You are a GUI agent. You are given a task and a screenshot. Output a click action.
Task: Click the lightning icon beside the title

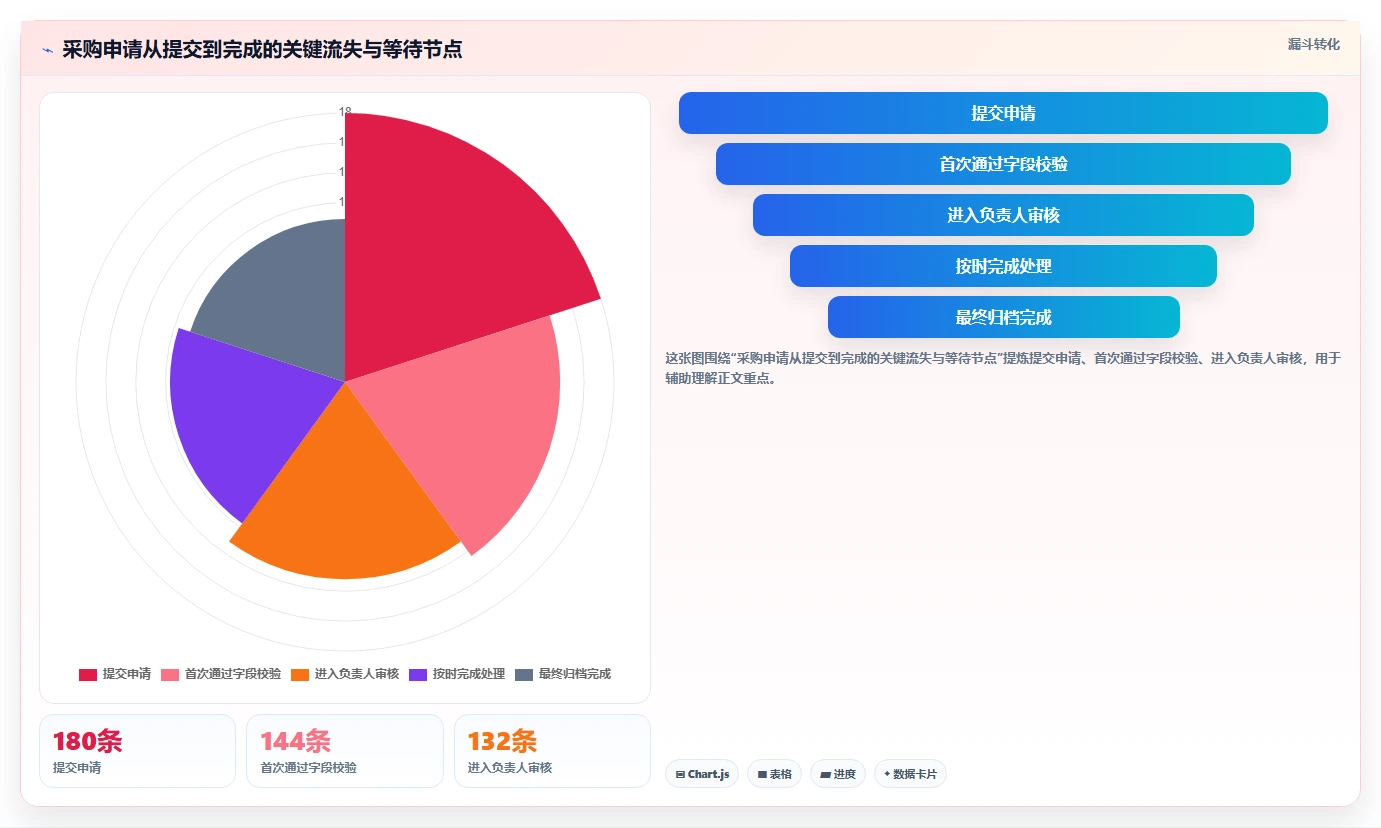pyautogui.click(x=48, y=50)
